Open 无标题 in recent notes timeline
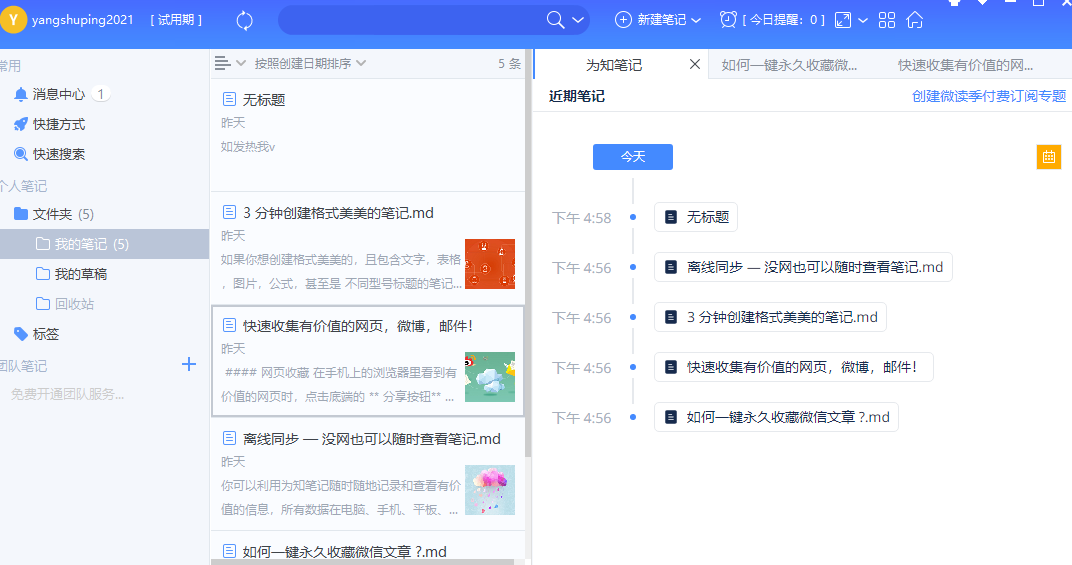The height and width of the screenshot is (565, 1072). click(x=695, y=218)
